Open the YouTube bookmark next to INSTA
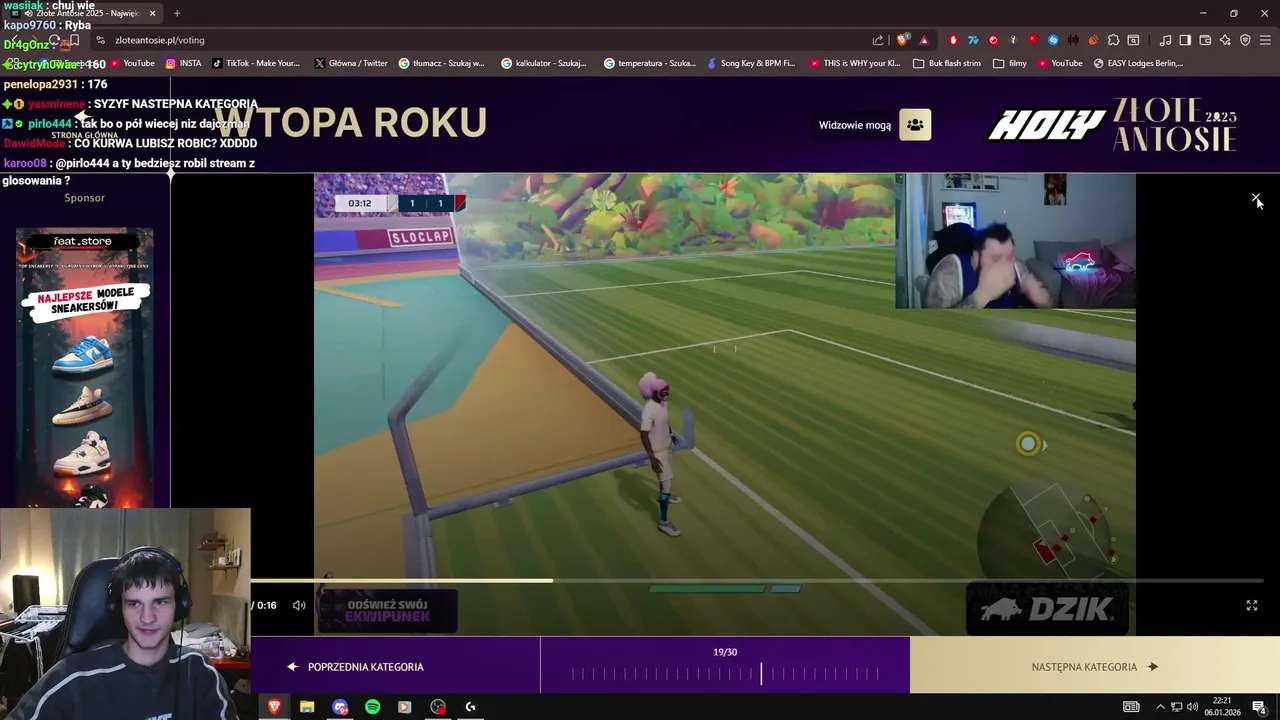Screen dimensions: 1280x720 132,63
